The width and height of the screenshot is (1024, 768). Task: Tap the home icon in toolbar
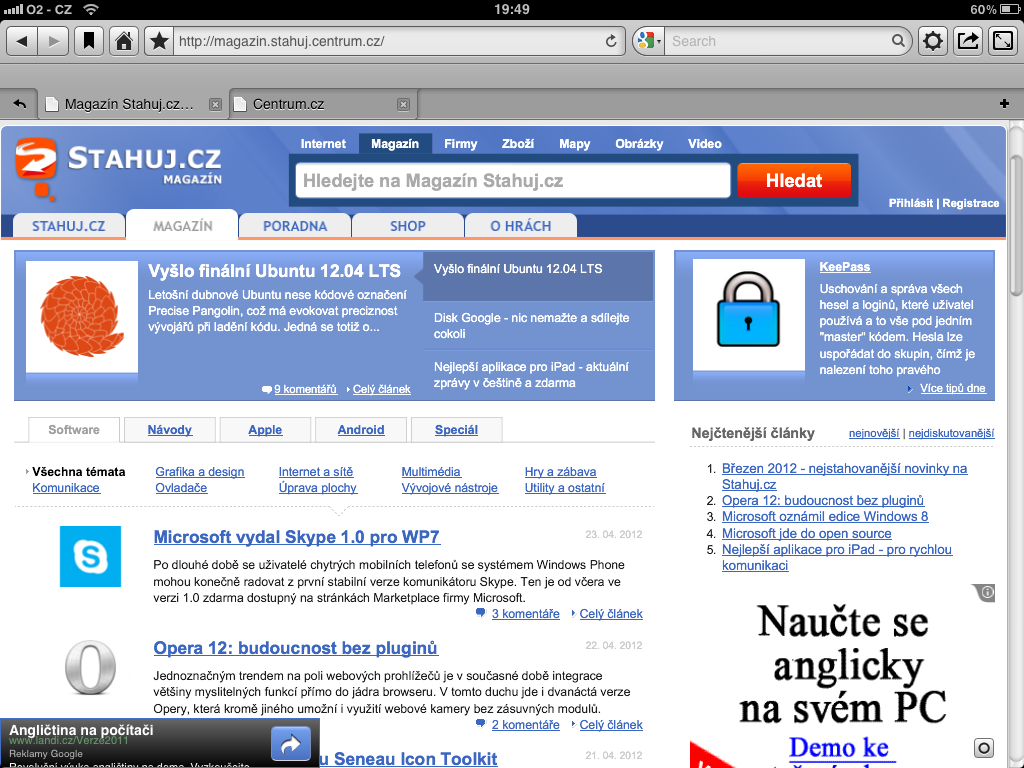click(123, 41)
